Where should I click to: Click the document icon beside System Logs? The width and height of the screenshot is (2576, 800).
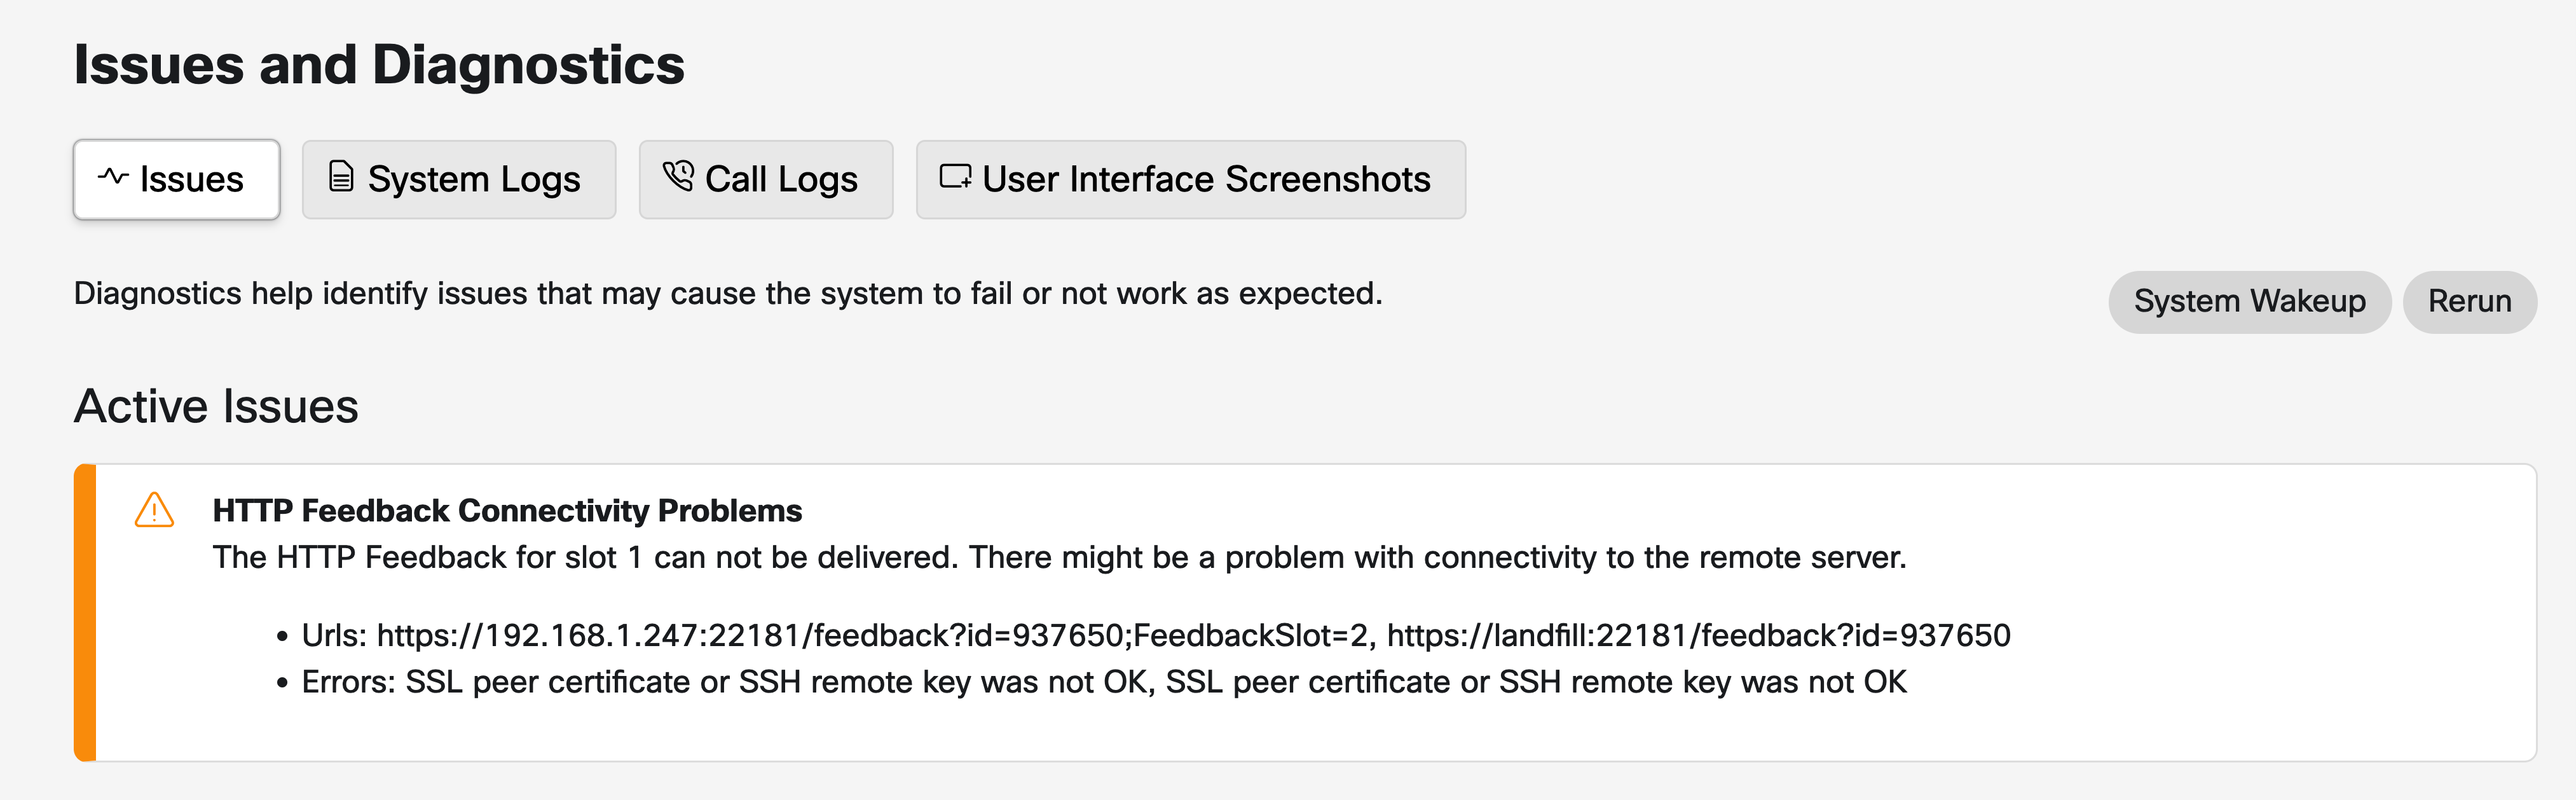341,177
